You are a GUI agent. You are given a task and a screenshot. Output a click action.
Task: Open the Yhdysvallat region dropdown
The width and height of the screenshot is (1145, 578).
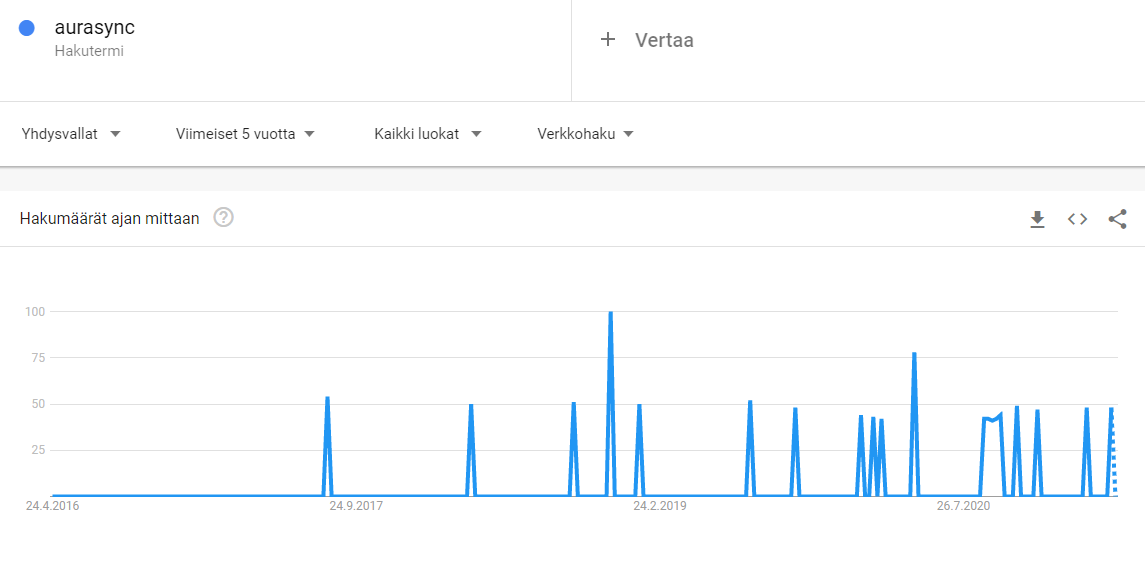click(x=70, y=134)
